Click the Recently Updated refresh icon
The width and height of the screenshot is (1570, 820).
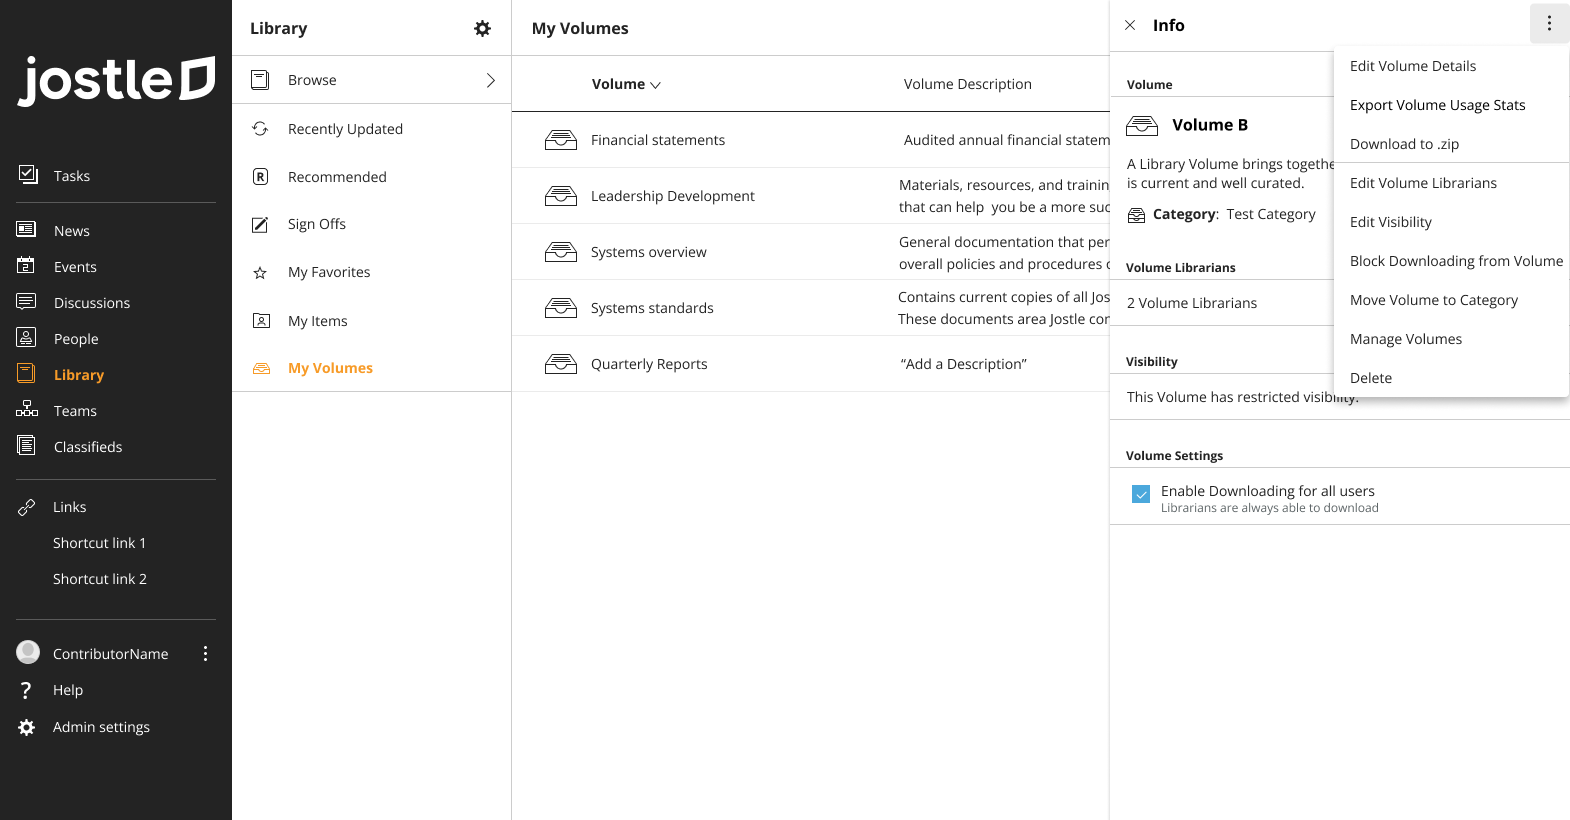click(x=260, y=129)
